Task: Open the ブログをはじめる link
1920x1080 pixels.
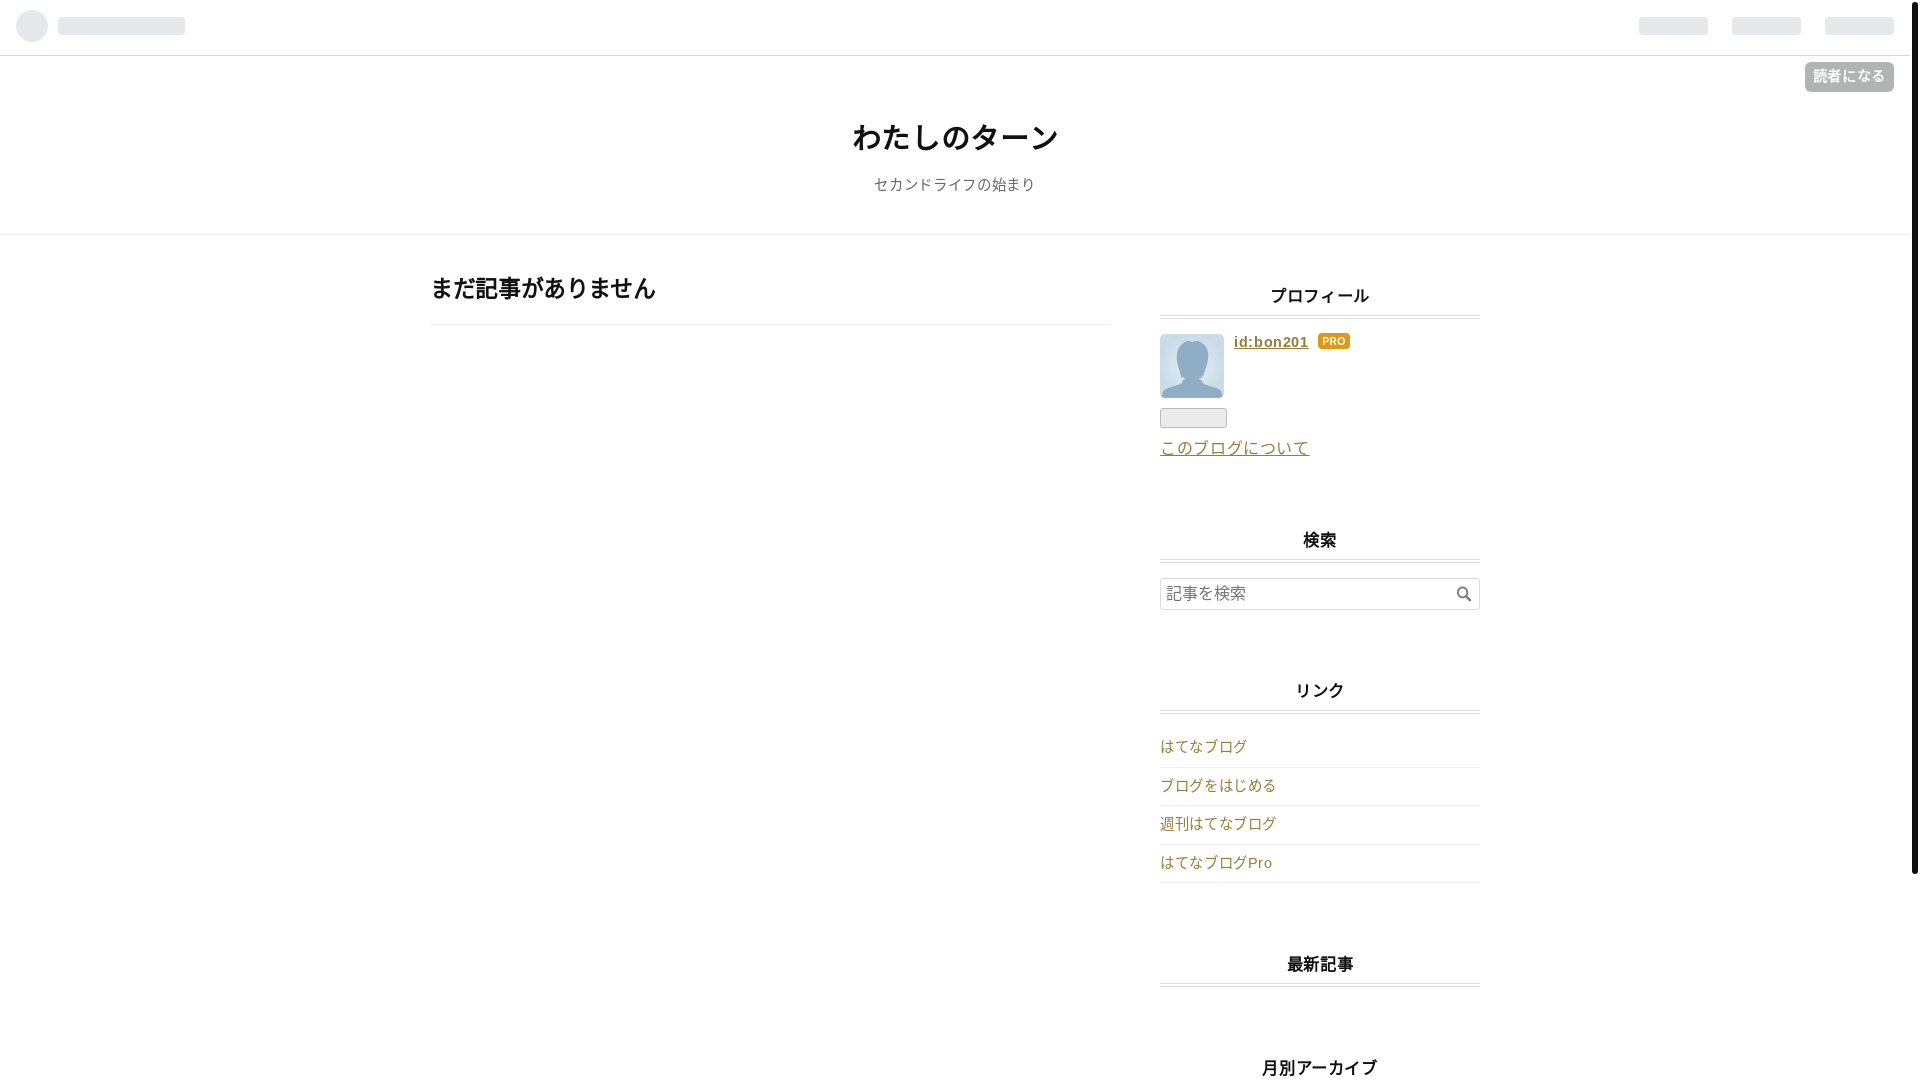Action: [1218, 786]
